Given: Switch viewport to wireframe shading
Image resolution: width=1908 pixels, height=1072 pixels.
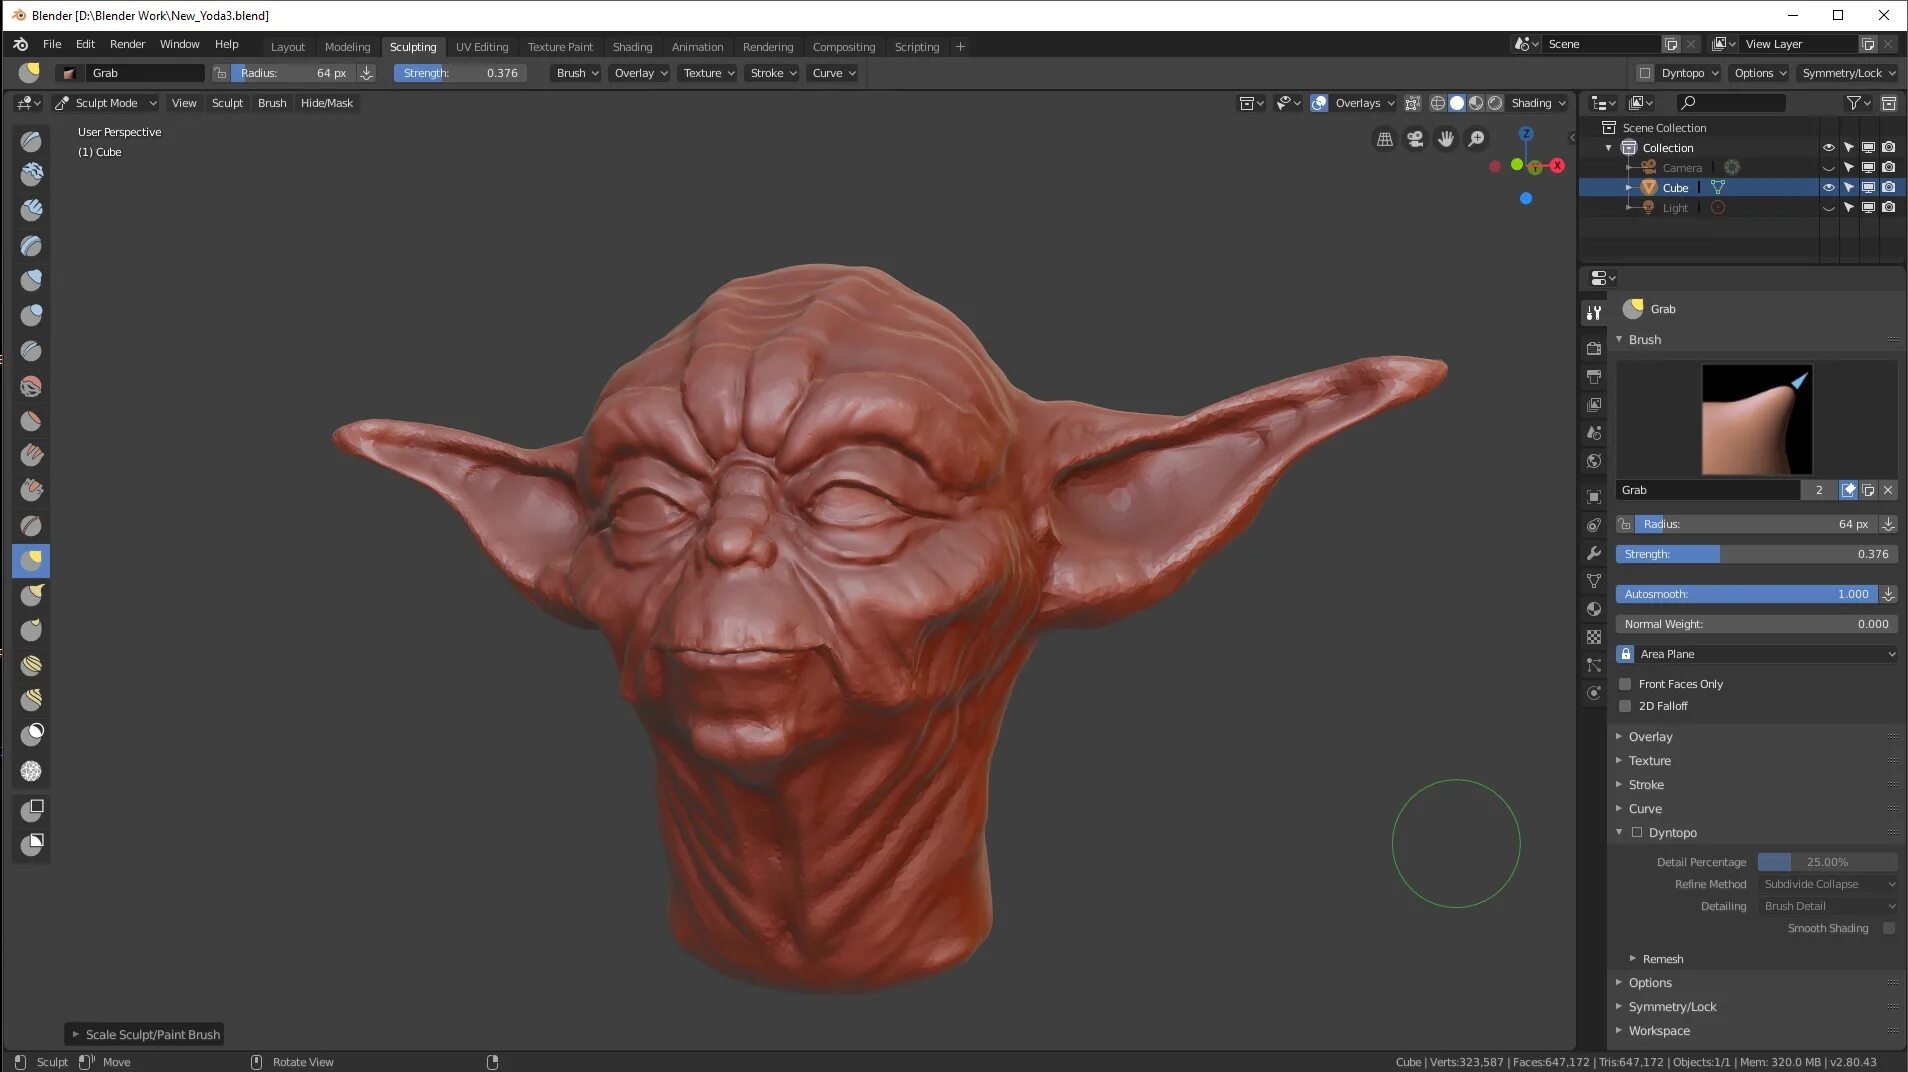Looking at the screenshot, I should 1438,103.
